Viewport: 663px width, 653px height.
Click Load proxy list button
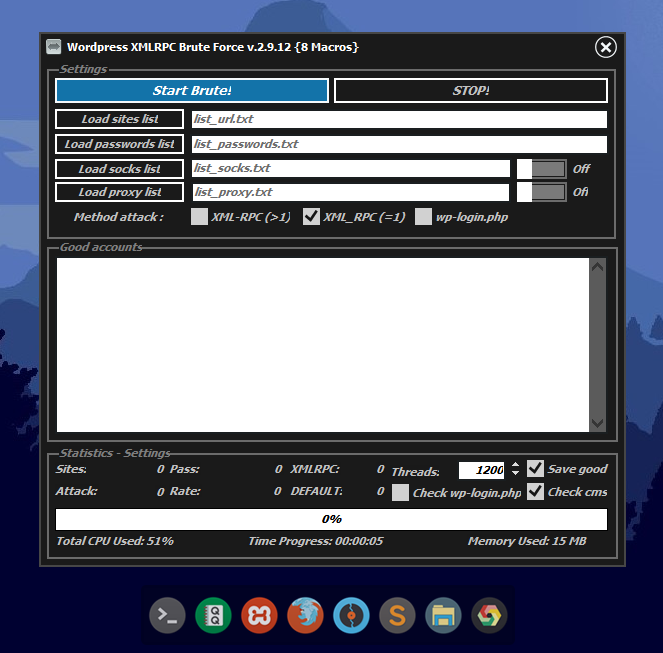coord(120,192)
